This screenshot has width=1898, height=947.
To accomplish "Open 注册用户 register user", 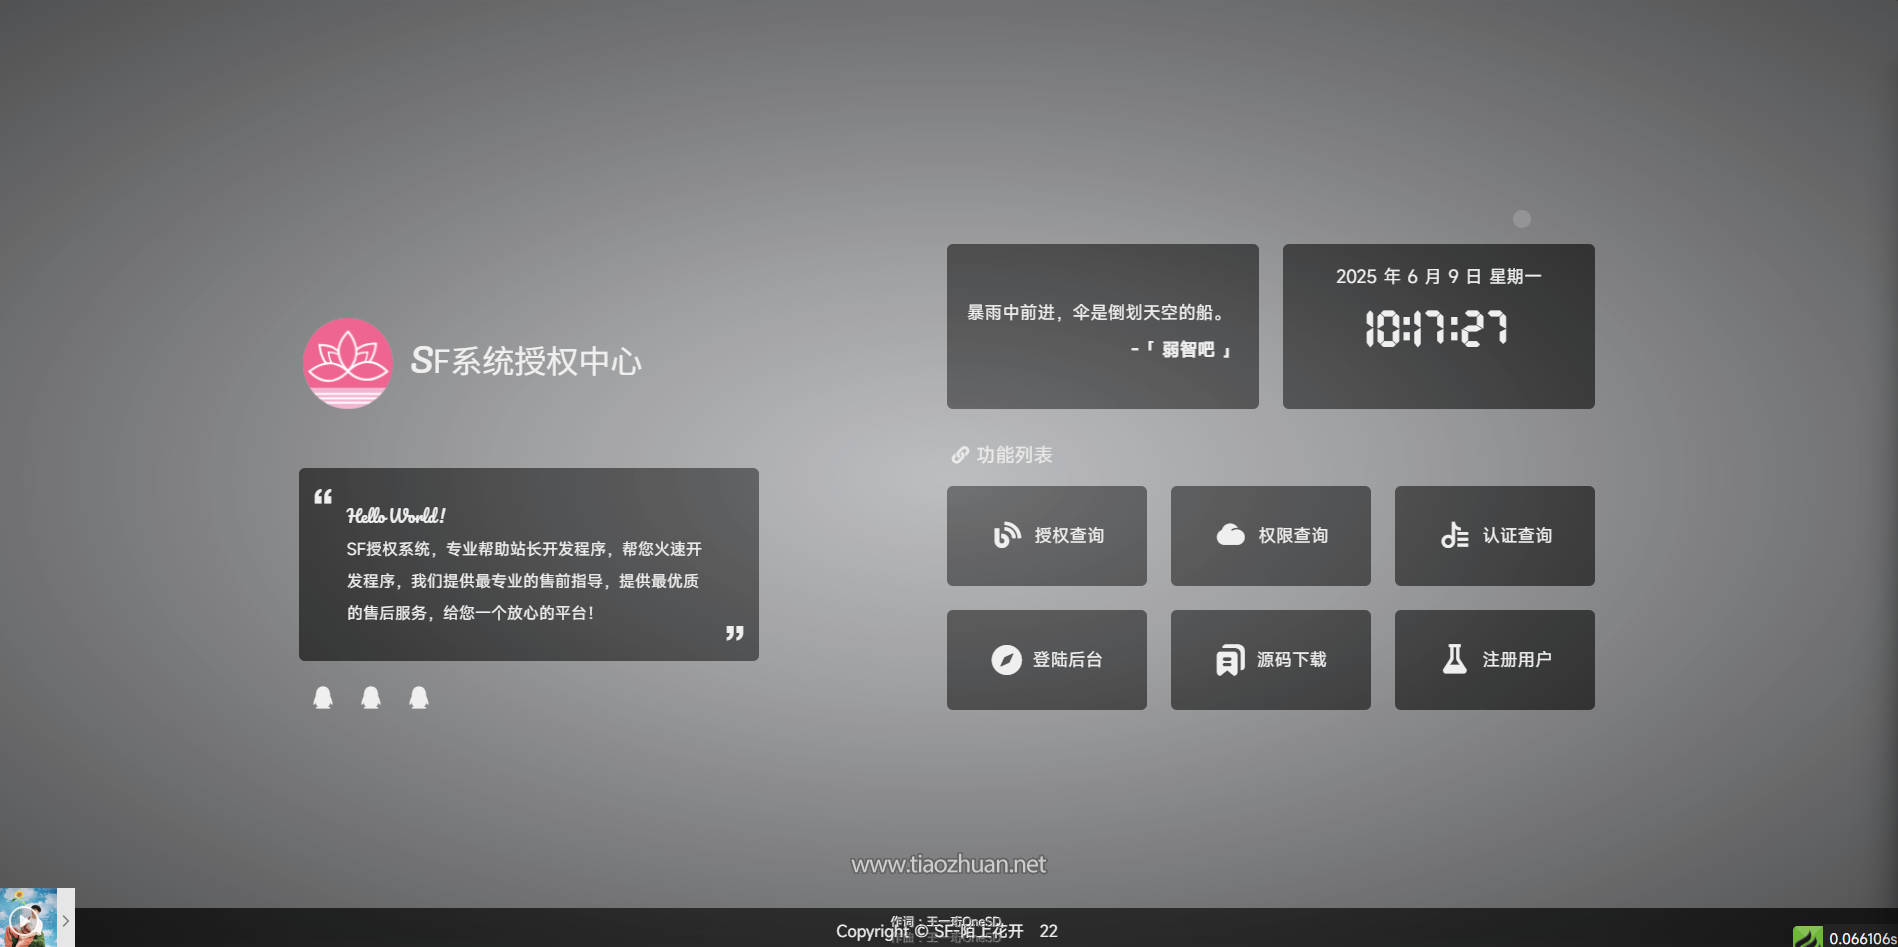I will 1495,660.
